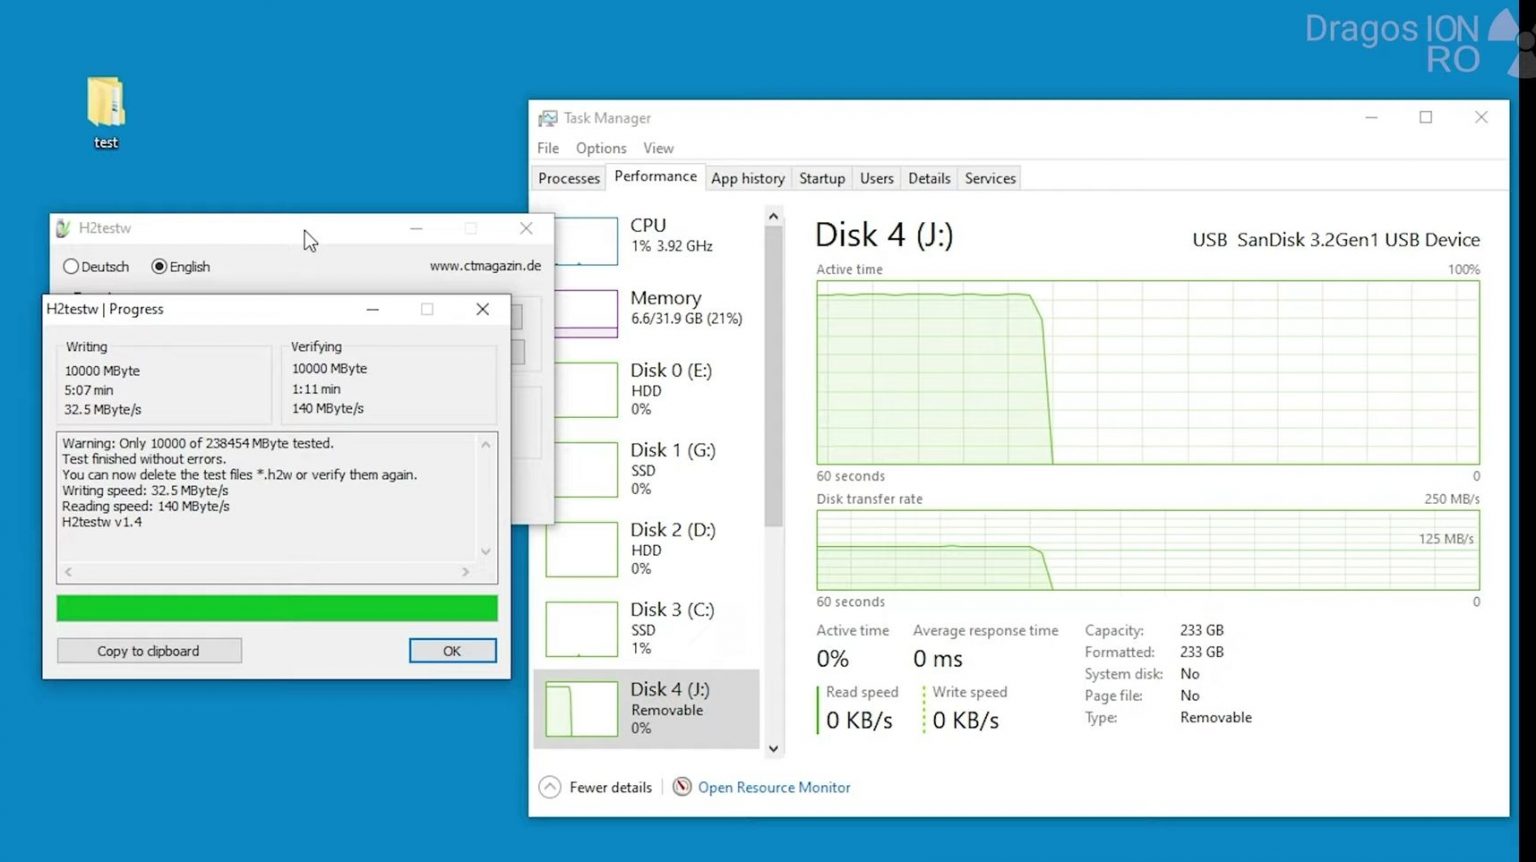The width and height of the screenshot is (1536, 862).
Task: Click the Task Manager title bar icon
Action: (547, 118)
